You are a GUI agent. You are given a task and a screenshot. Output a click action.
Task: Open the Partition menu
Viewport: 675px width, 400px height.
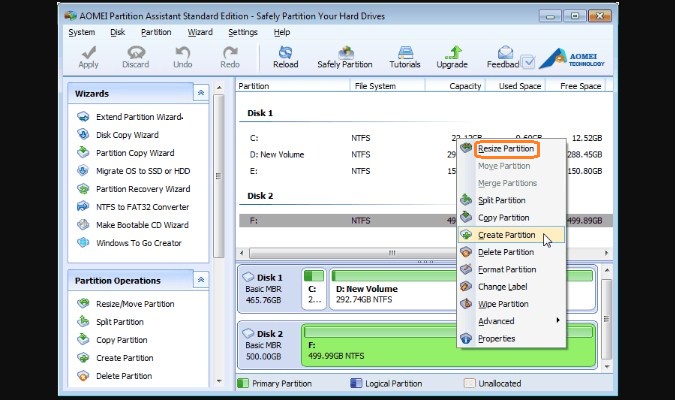pyautogui.click(x=156, y=32)
